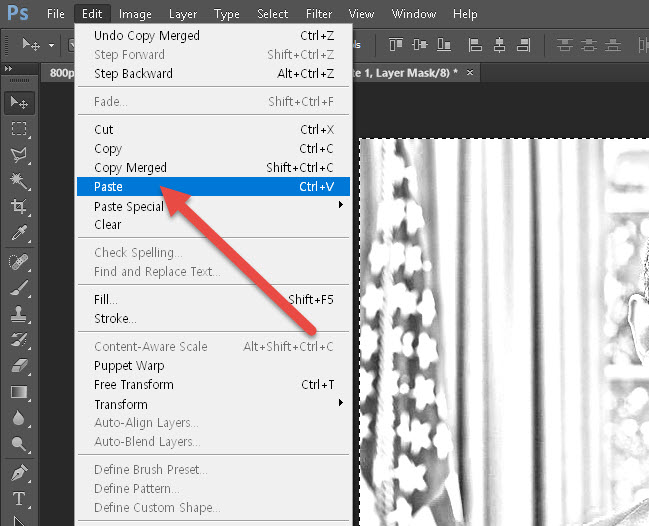
Task: Click the sketch image canvas
Action: coord(504,332)
